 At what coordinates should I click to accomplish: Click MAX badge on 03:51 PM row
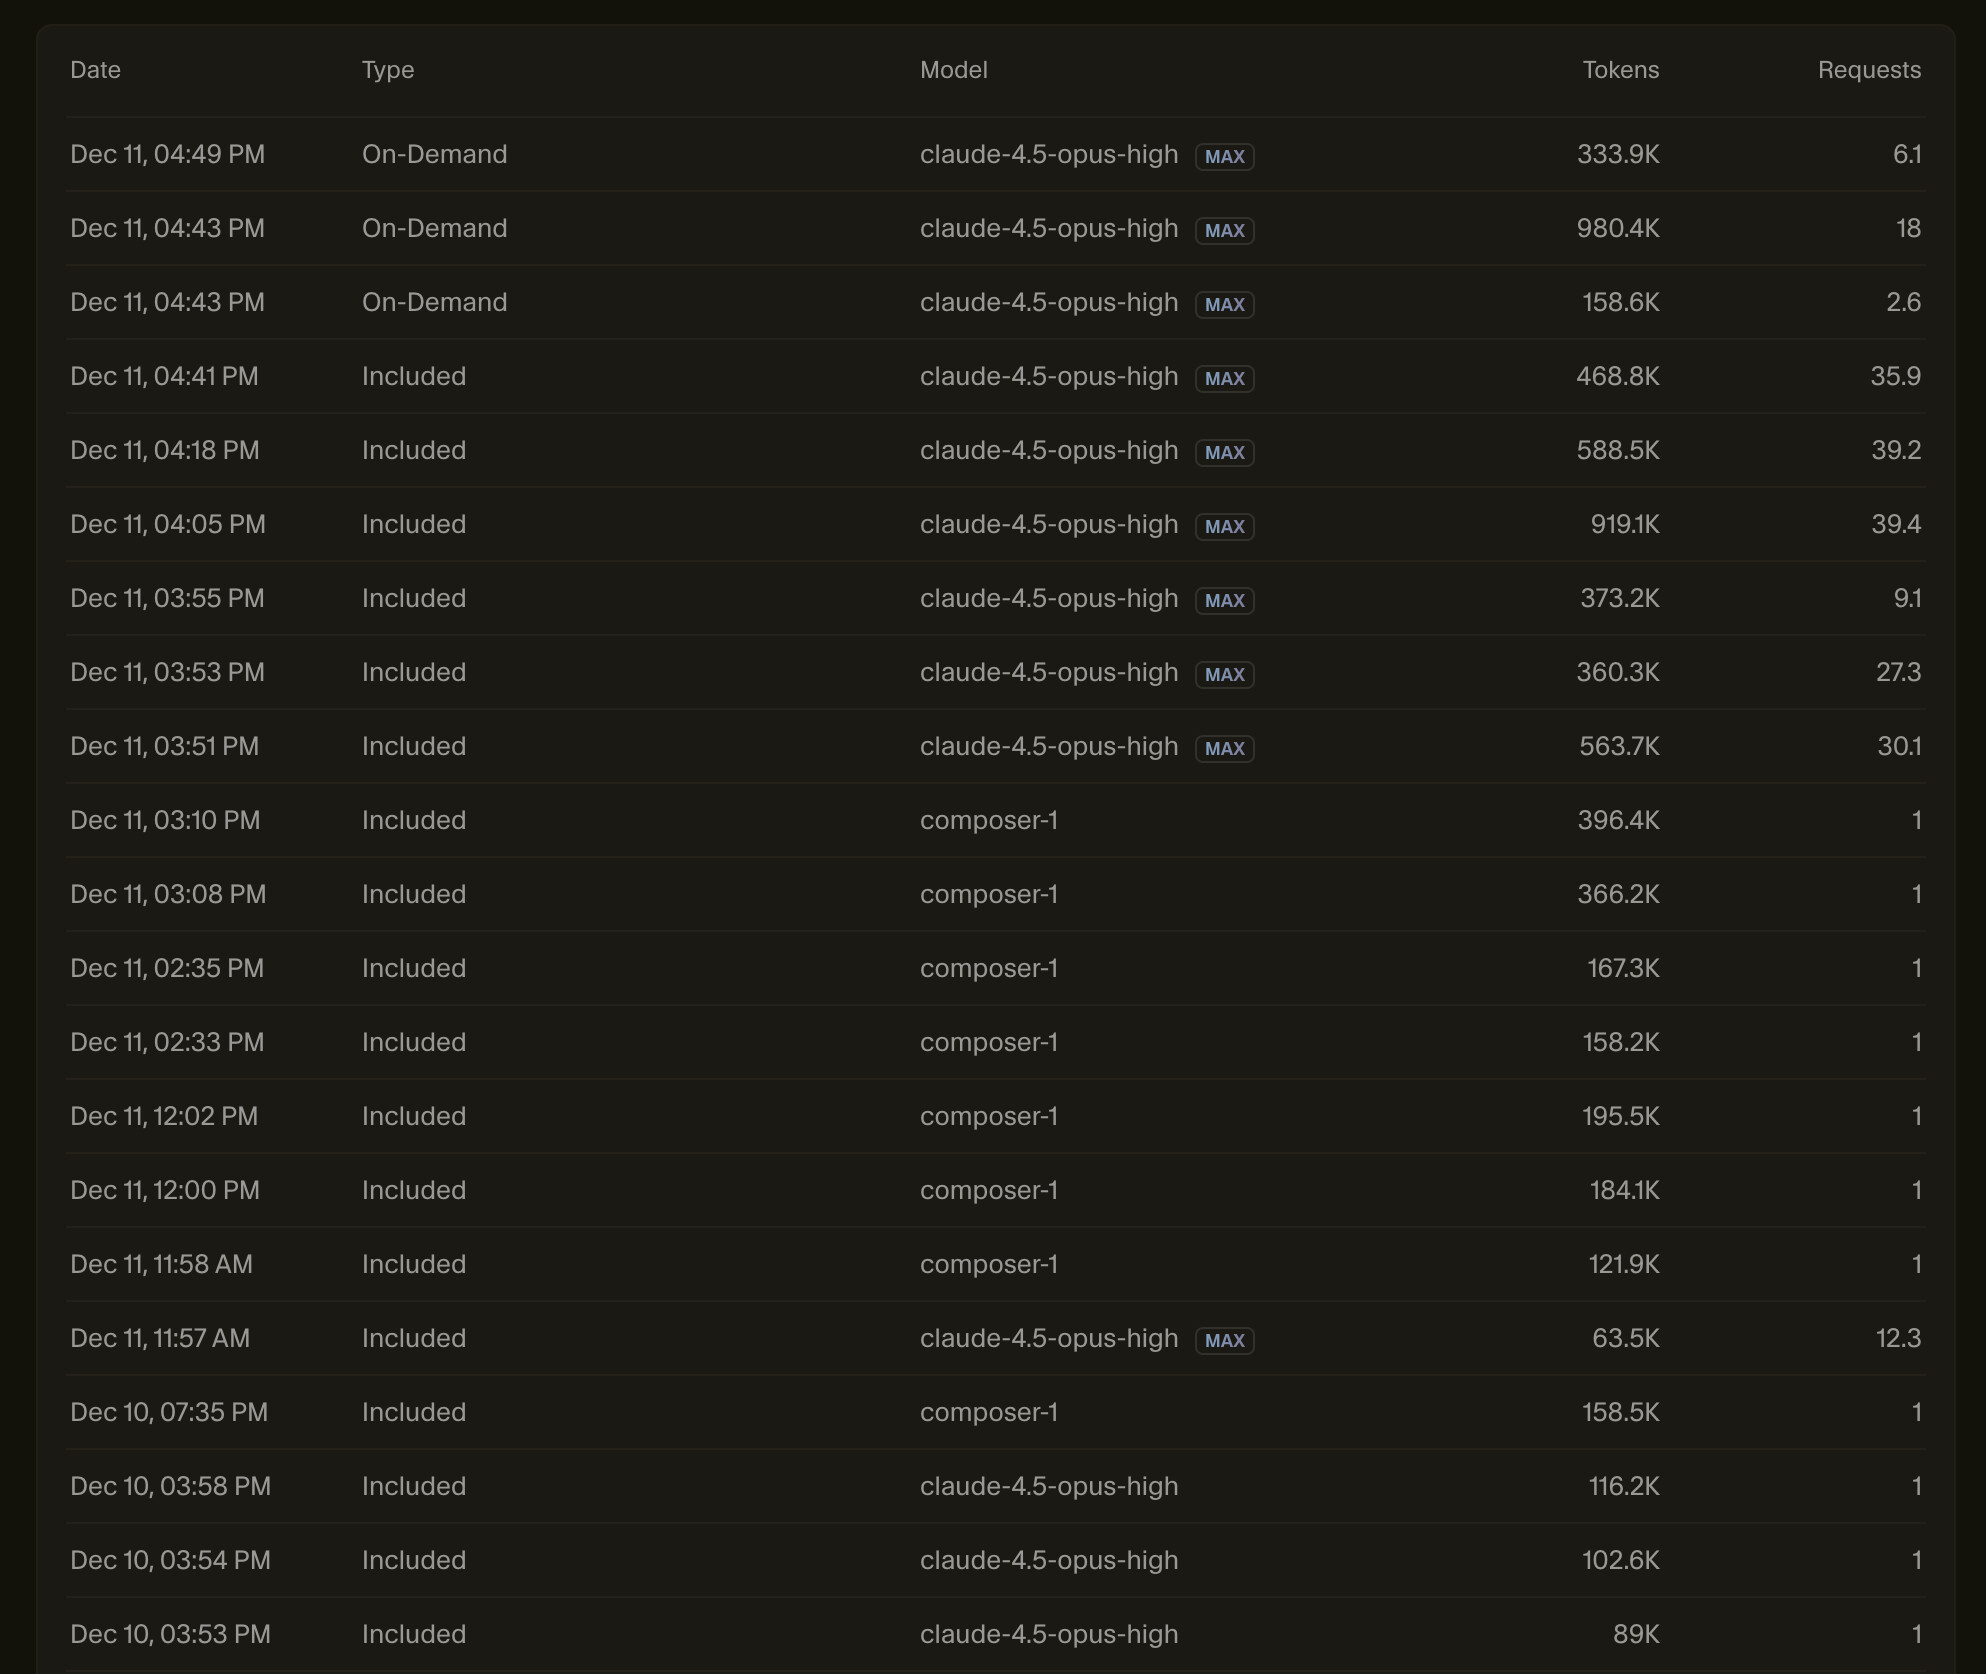[1224, 749]
